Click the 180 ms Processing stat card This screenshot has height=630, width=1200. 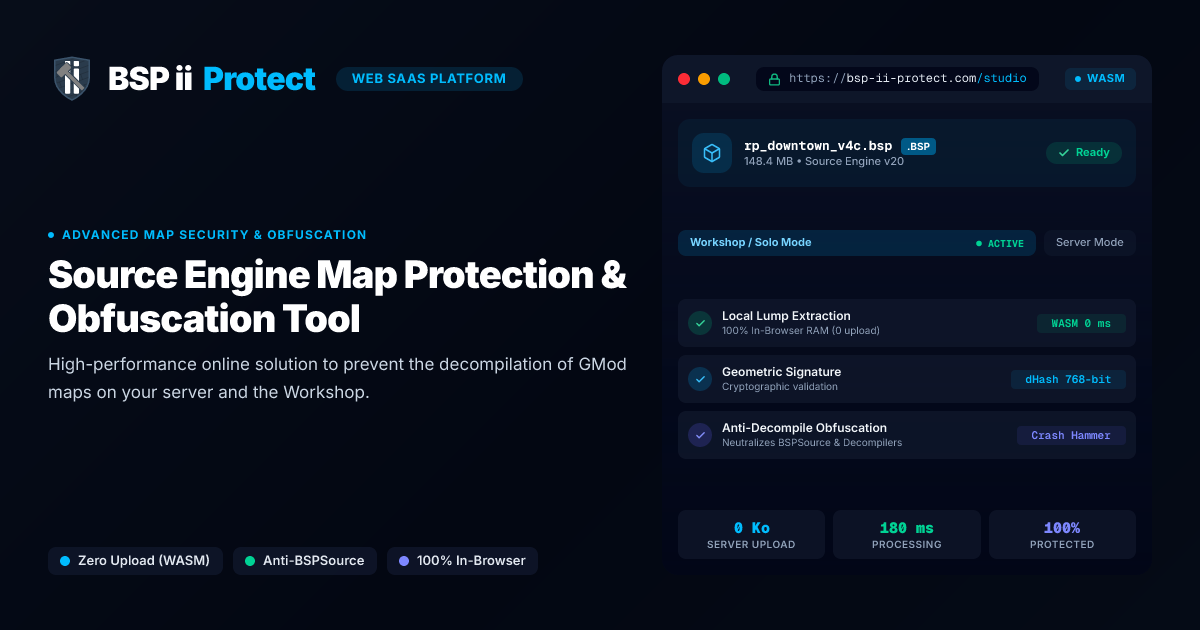(x=907, y=534)
